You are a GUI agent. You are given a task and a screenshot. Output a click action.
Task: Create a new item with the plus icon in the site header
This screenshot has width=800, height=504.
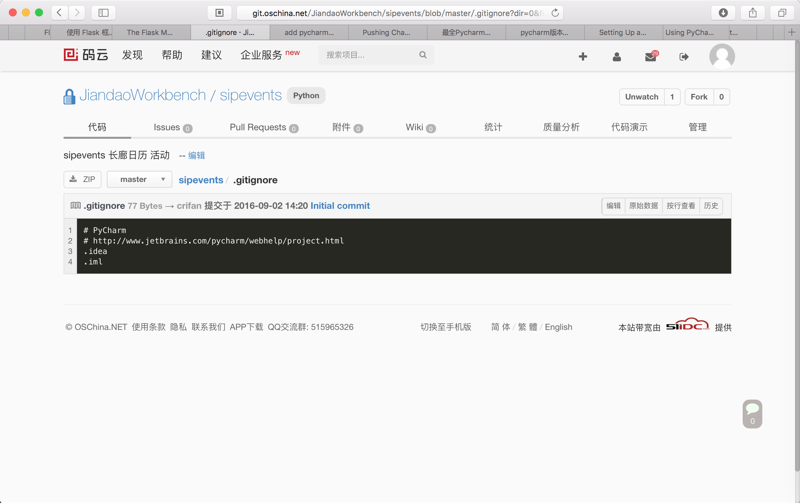(583, 57)
